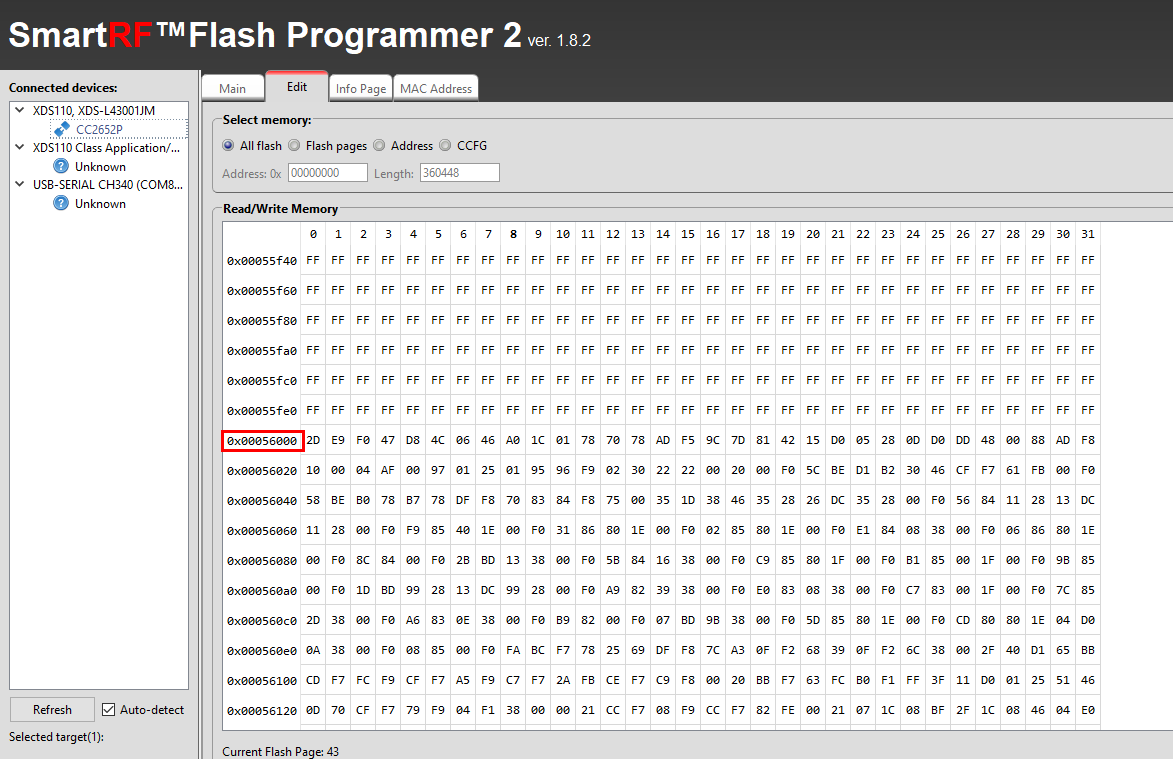Viewport: 1173px width, 759px height.
Task: Select the Address radio button
Action: click(x=379, y=145)
